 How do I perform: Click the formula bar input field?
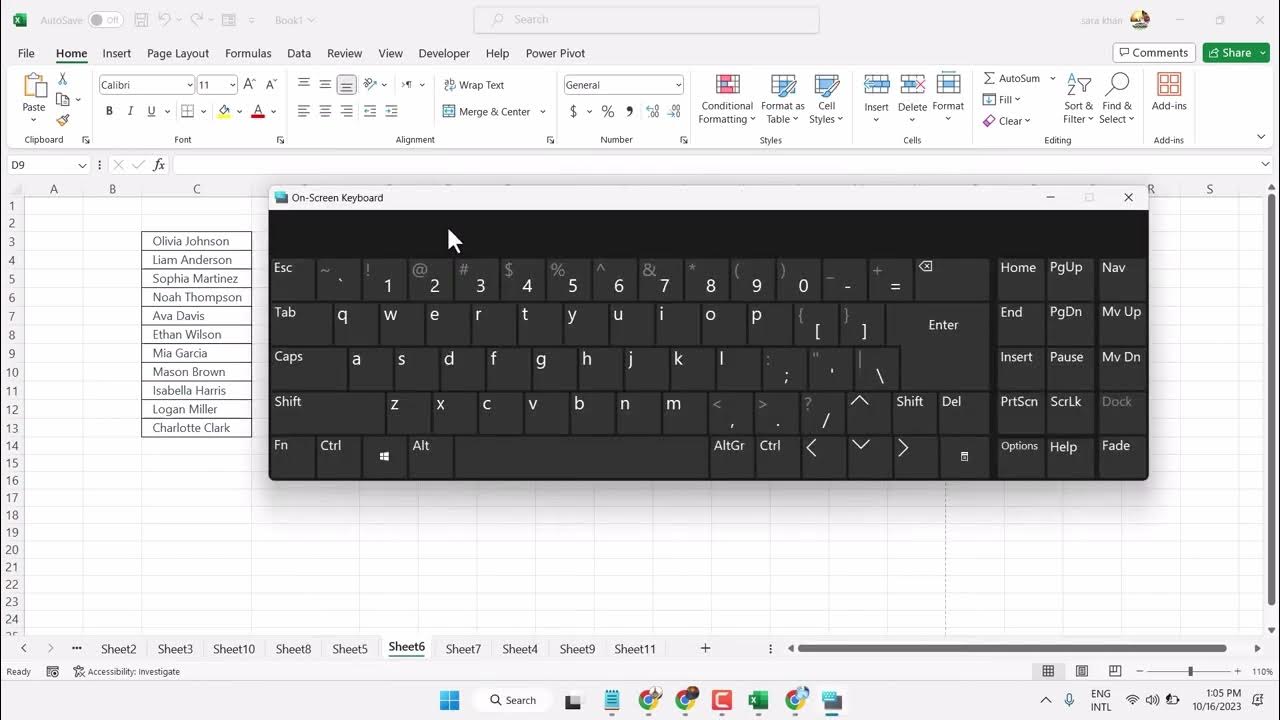click(x=714, y=165)
